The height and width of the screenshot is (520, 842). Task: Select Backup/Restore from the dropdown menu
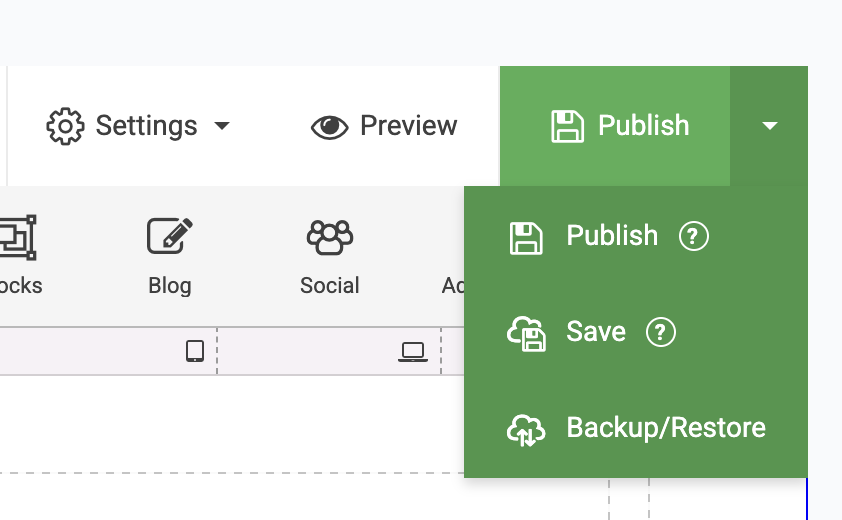click(x=666, y=428)
